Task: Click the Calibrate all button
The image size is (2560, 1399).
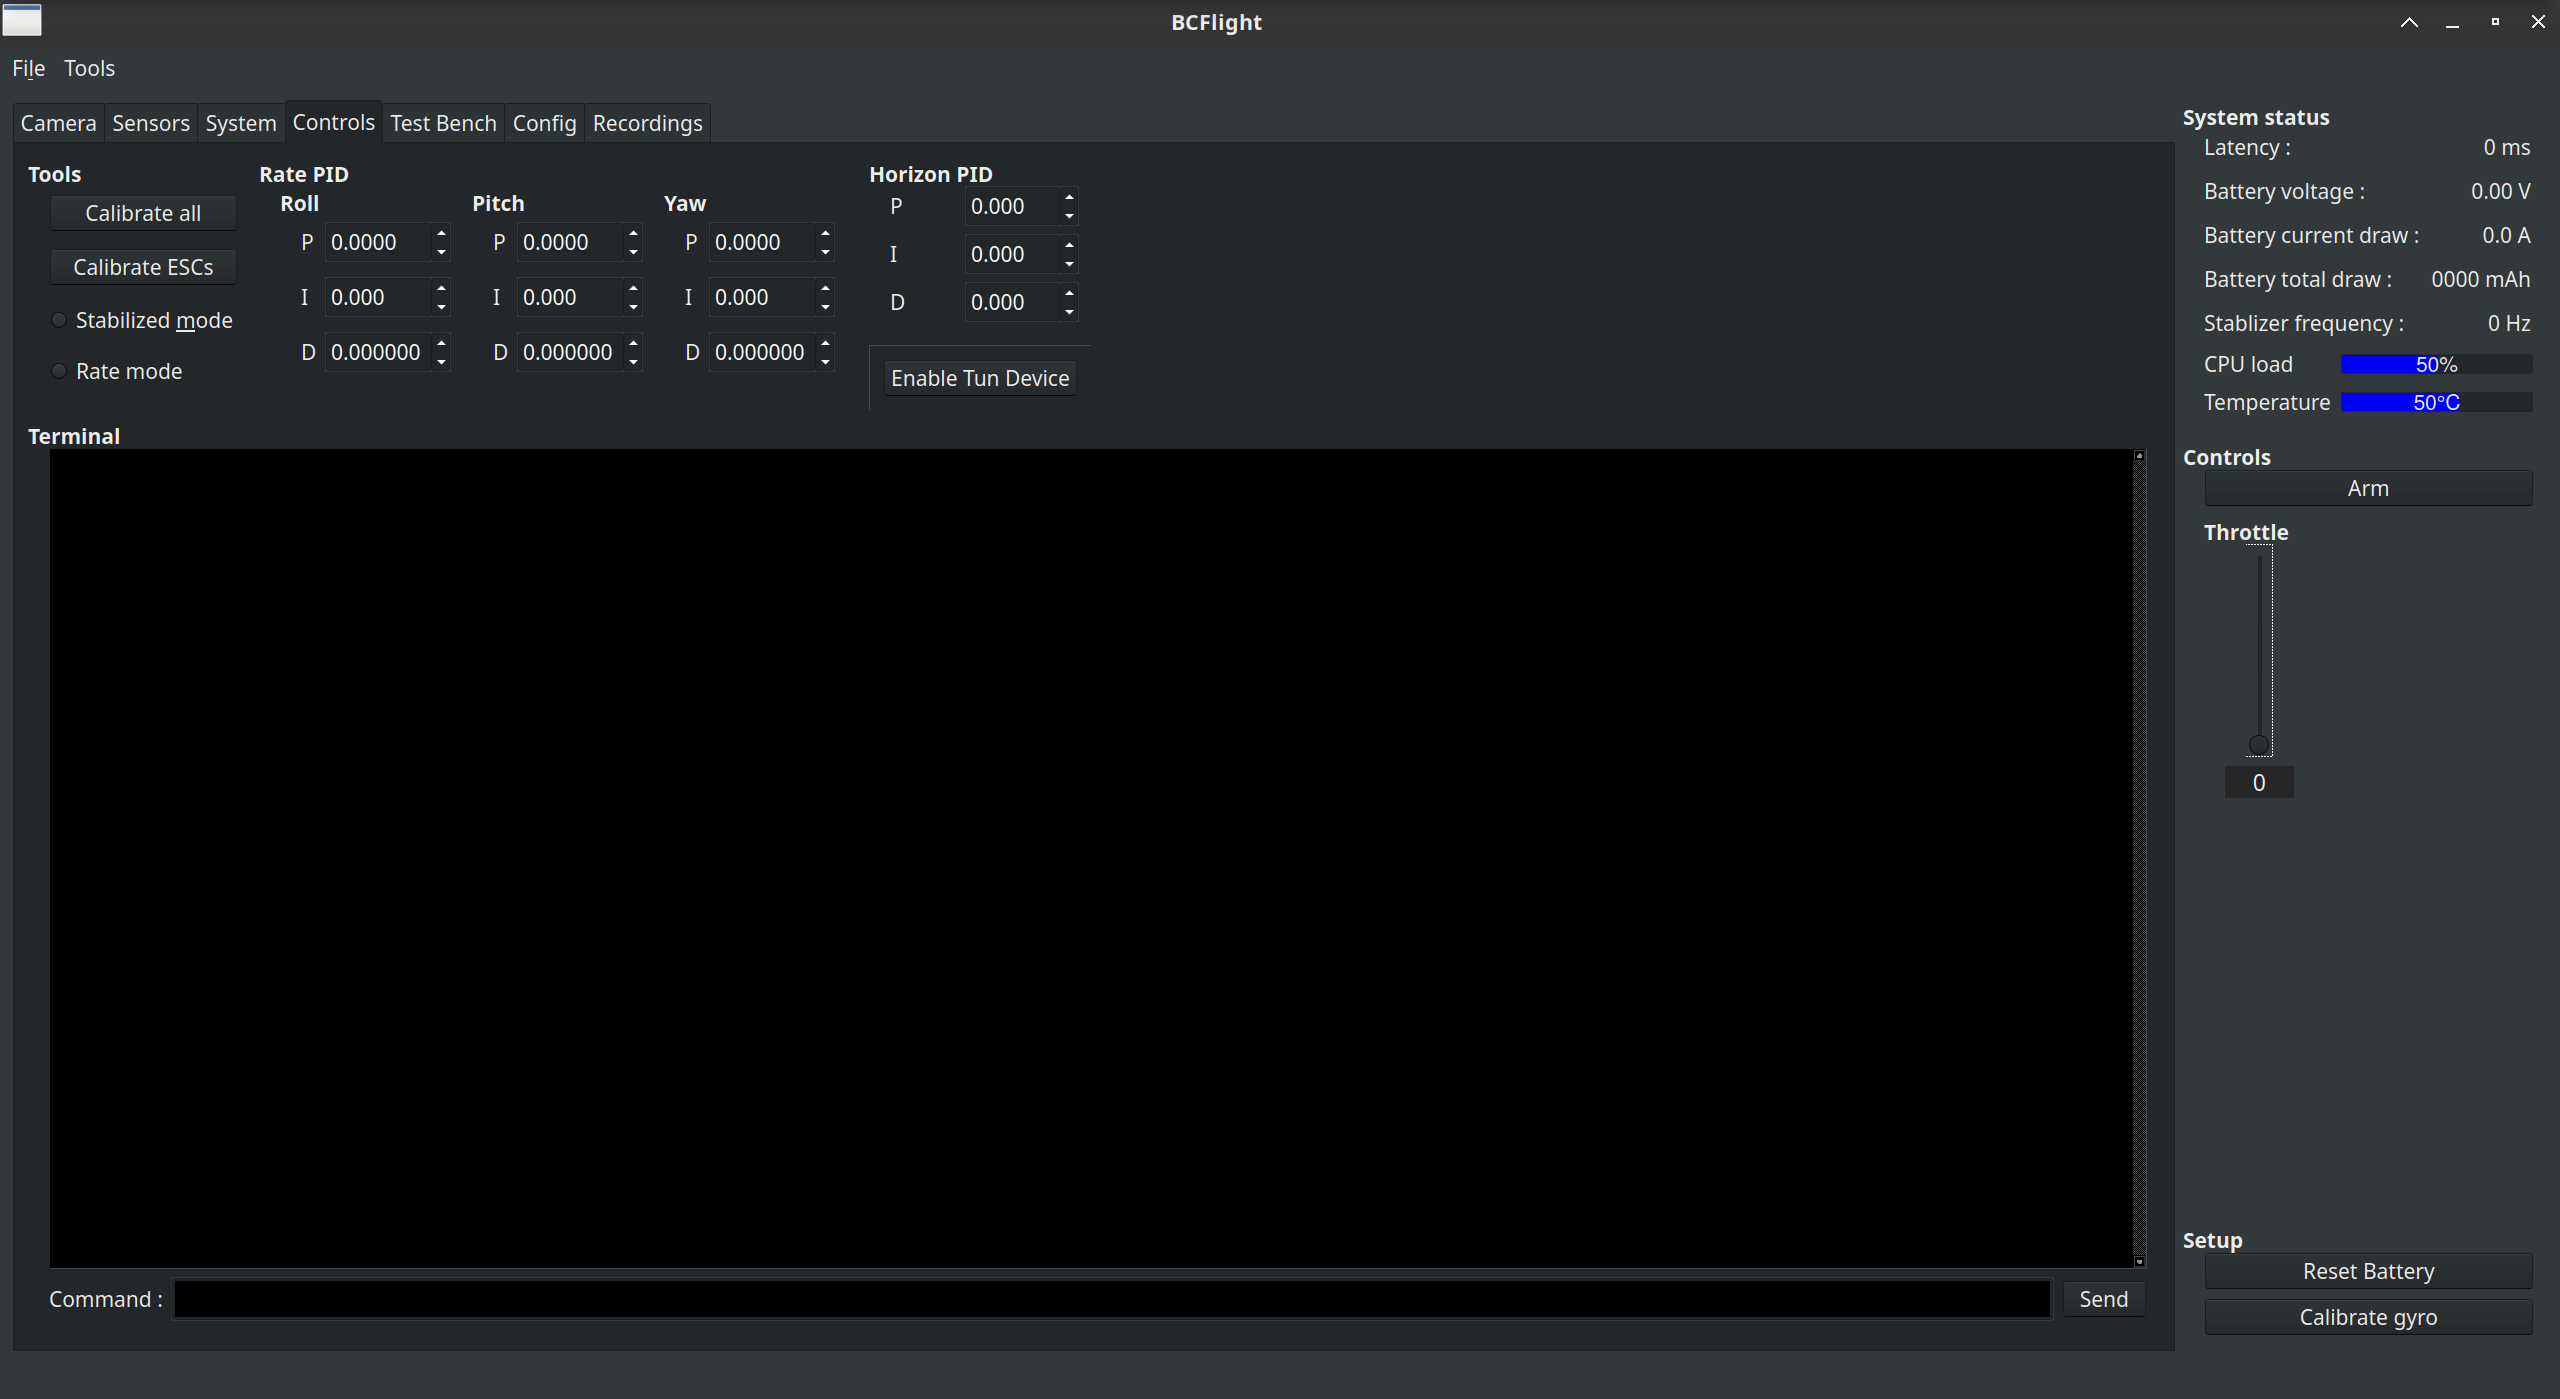Action: pos(143,212)
